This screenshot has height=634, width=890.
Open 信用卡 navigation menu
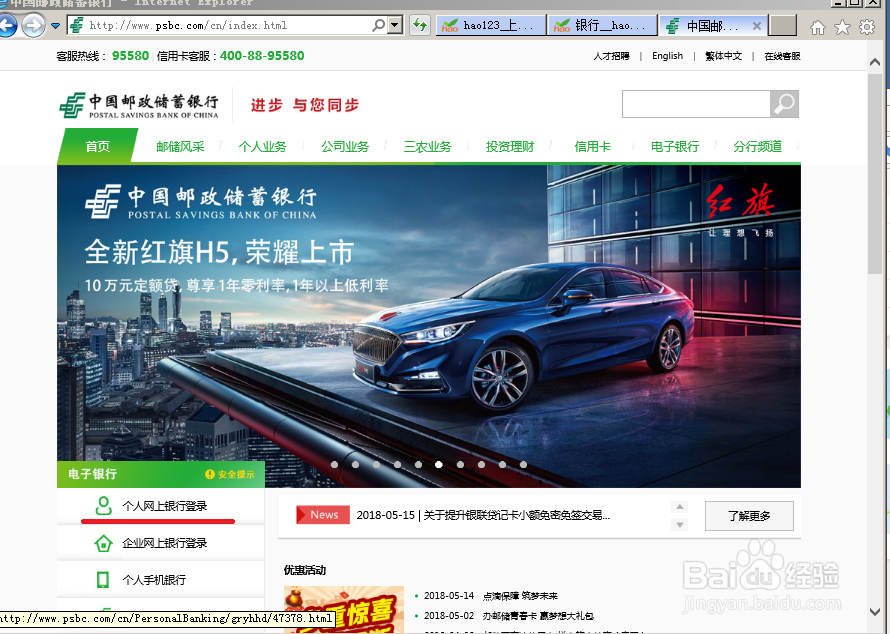[592, 146]
